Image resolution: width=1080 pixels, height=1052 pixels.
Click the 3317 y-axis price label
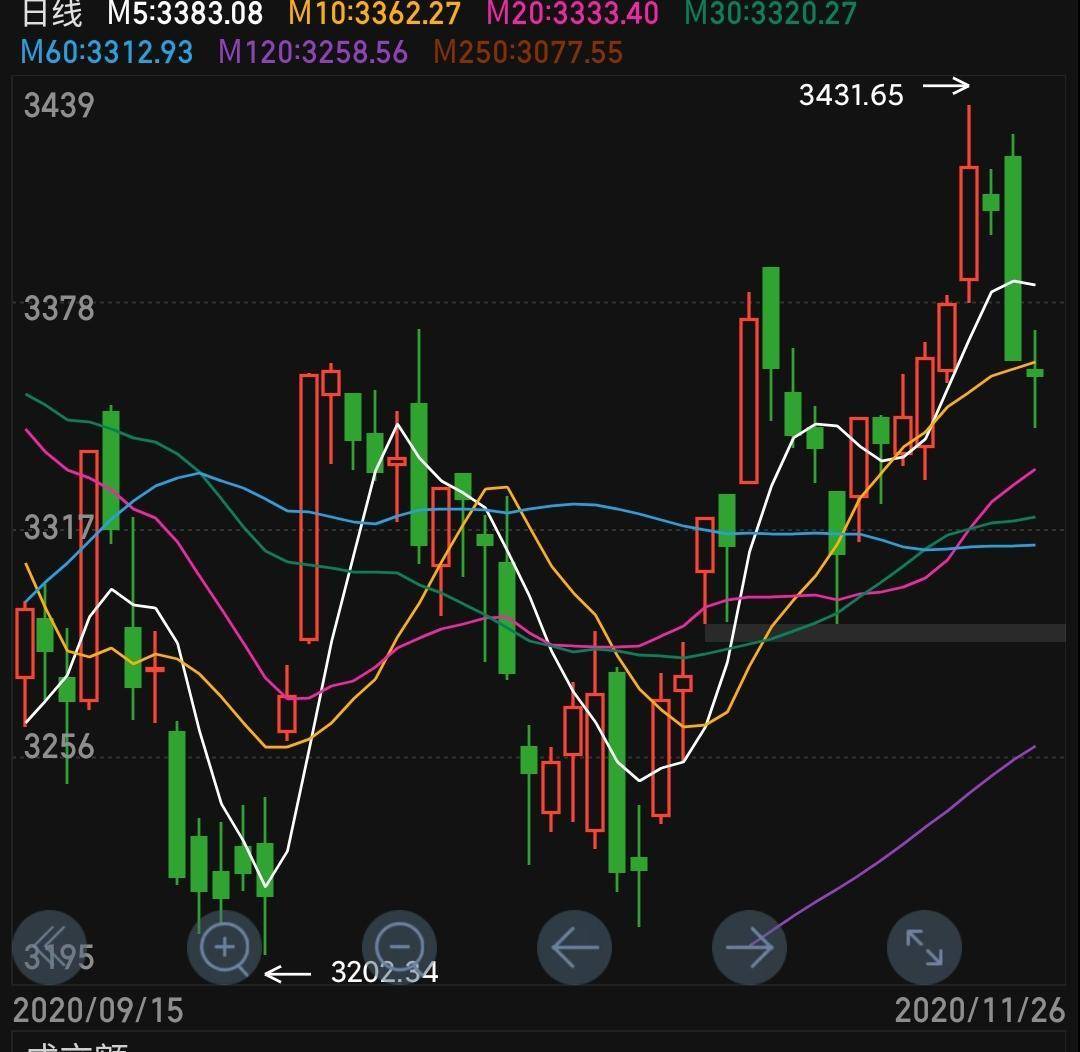pos(59,528)
